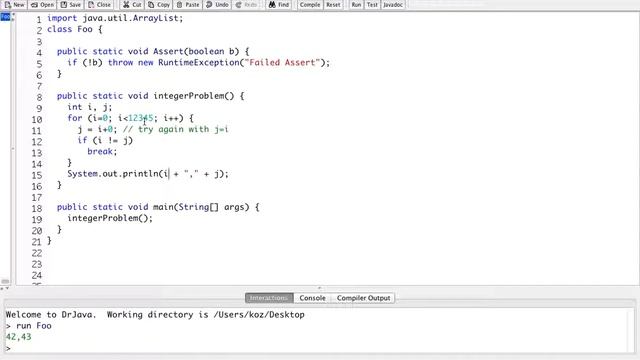640x360 pixels.
Task: Open the Find dialog with binoculars button
Action: coord(279,4)
